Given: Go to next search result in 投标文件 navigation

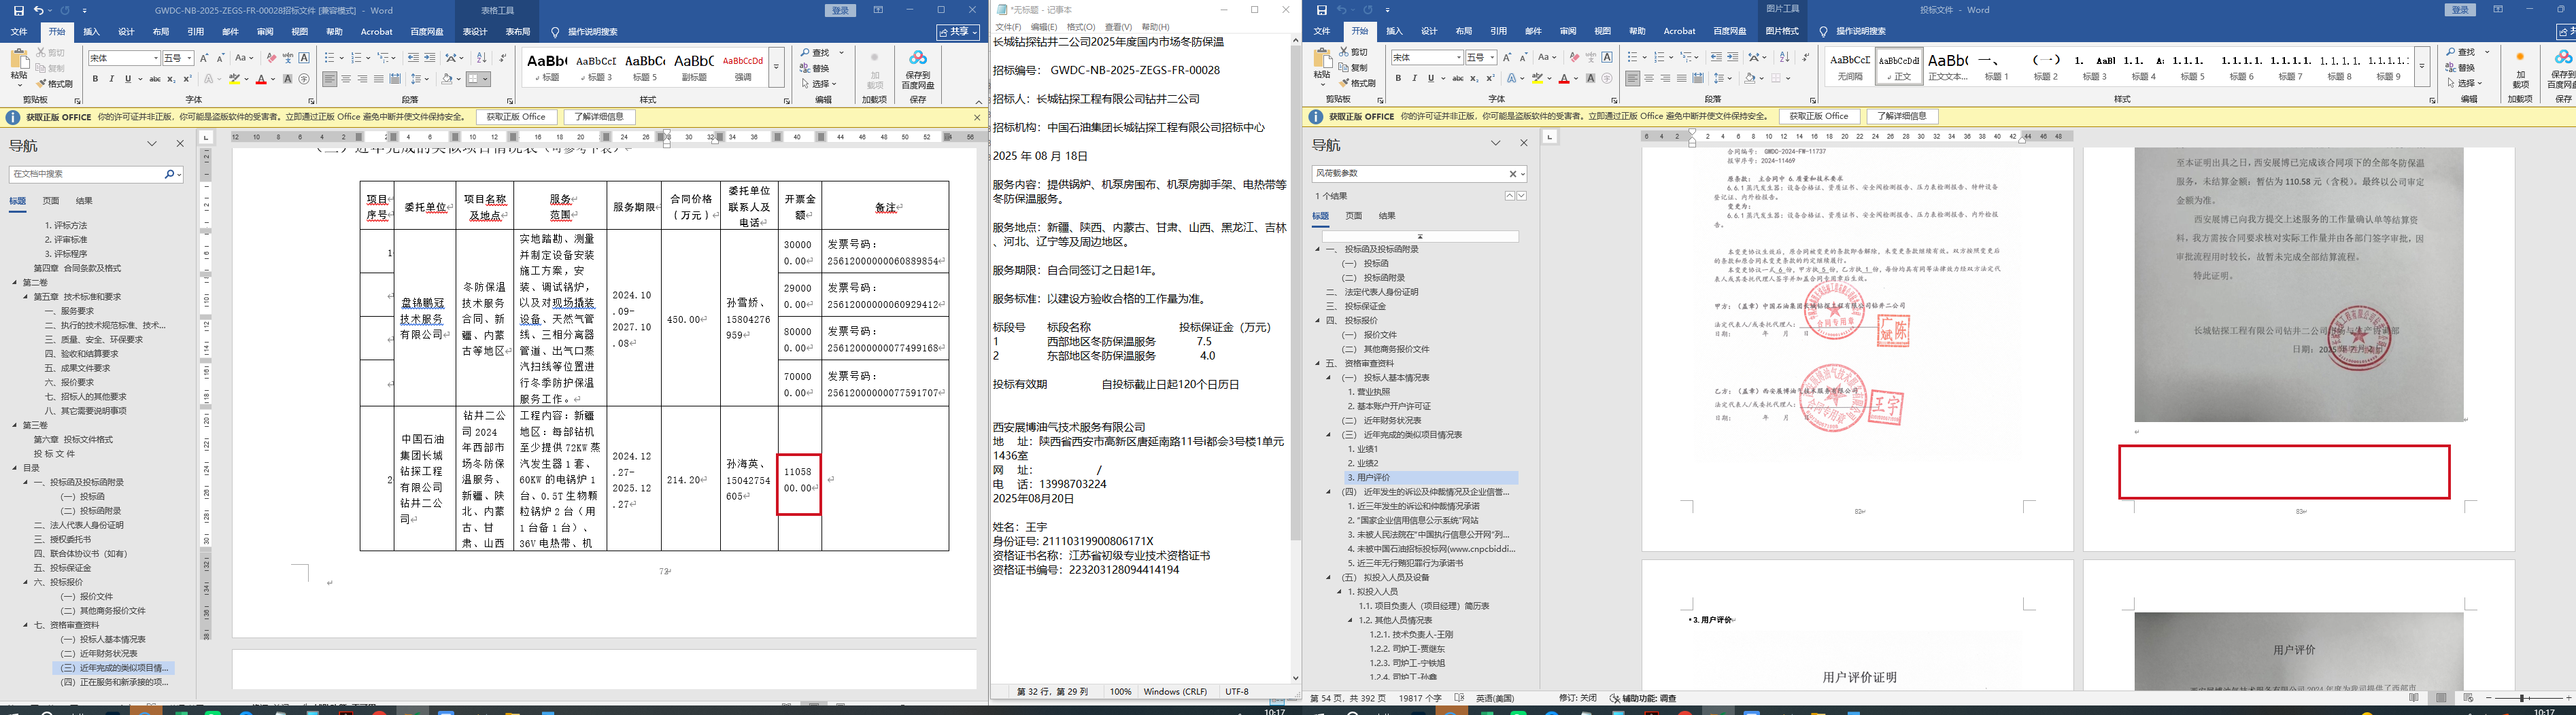Looking at the screenshot, I should pos(1521,196).
